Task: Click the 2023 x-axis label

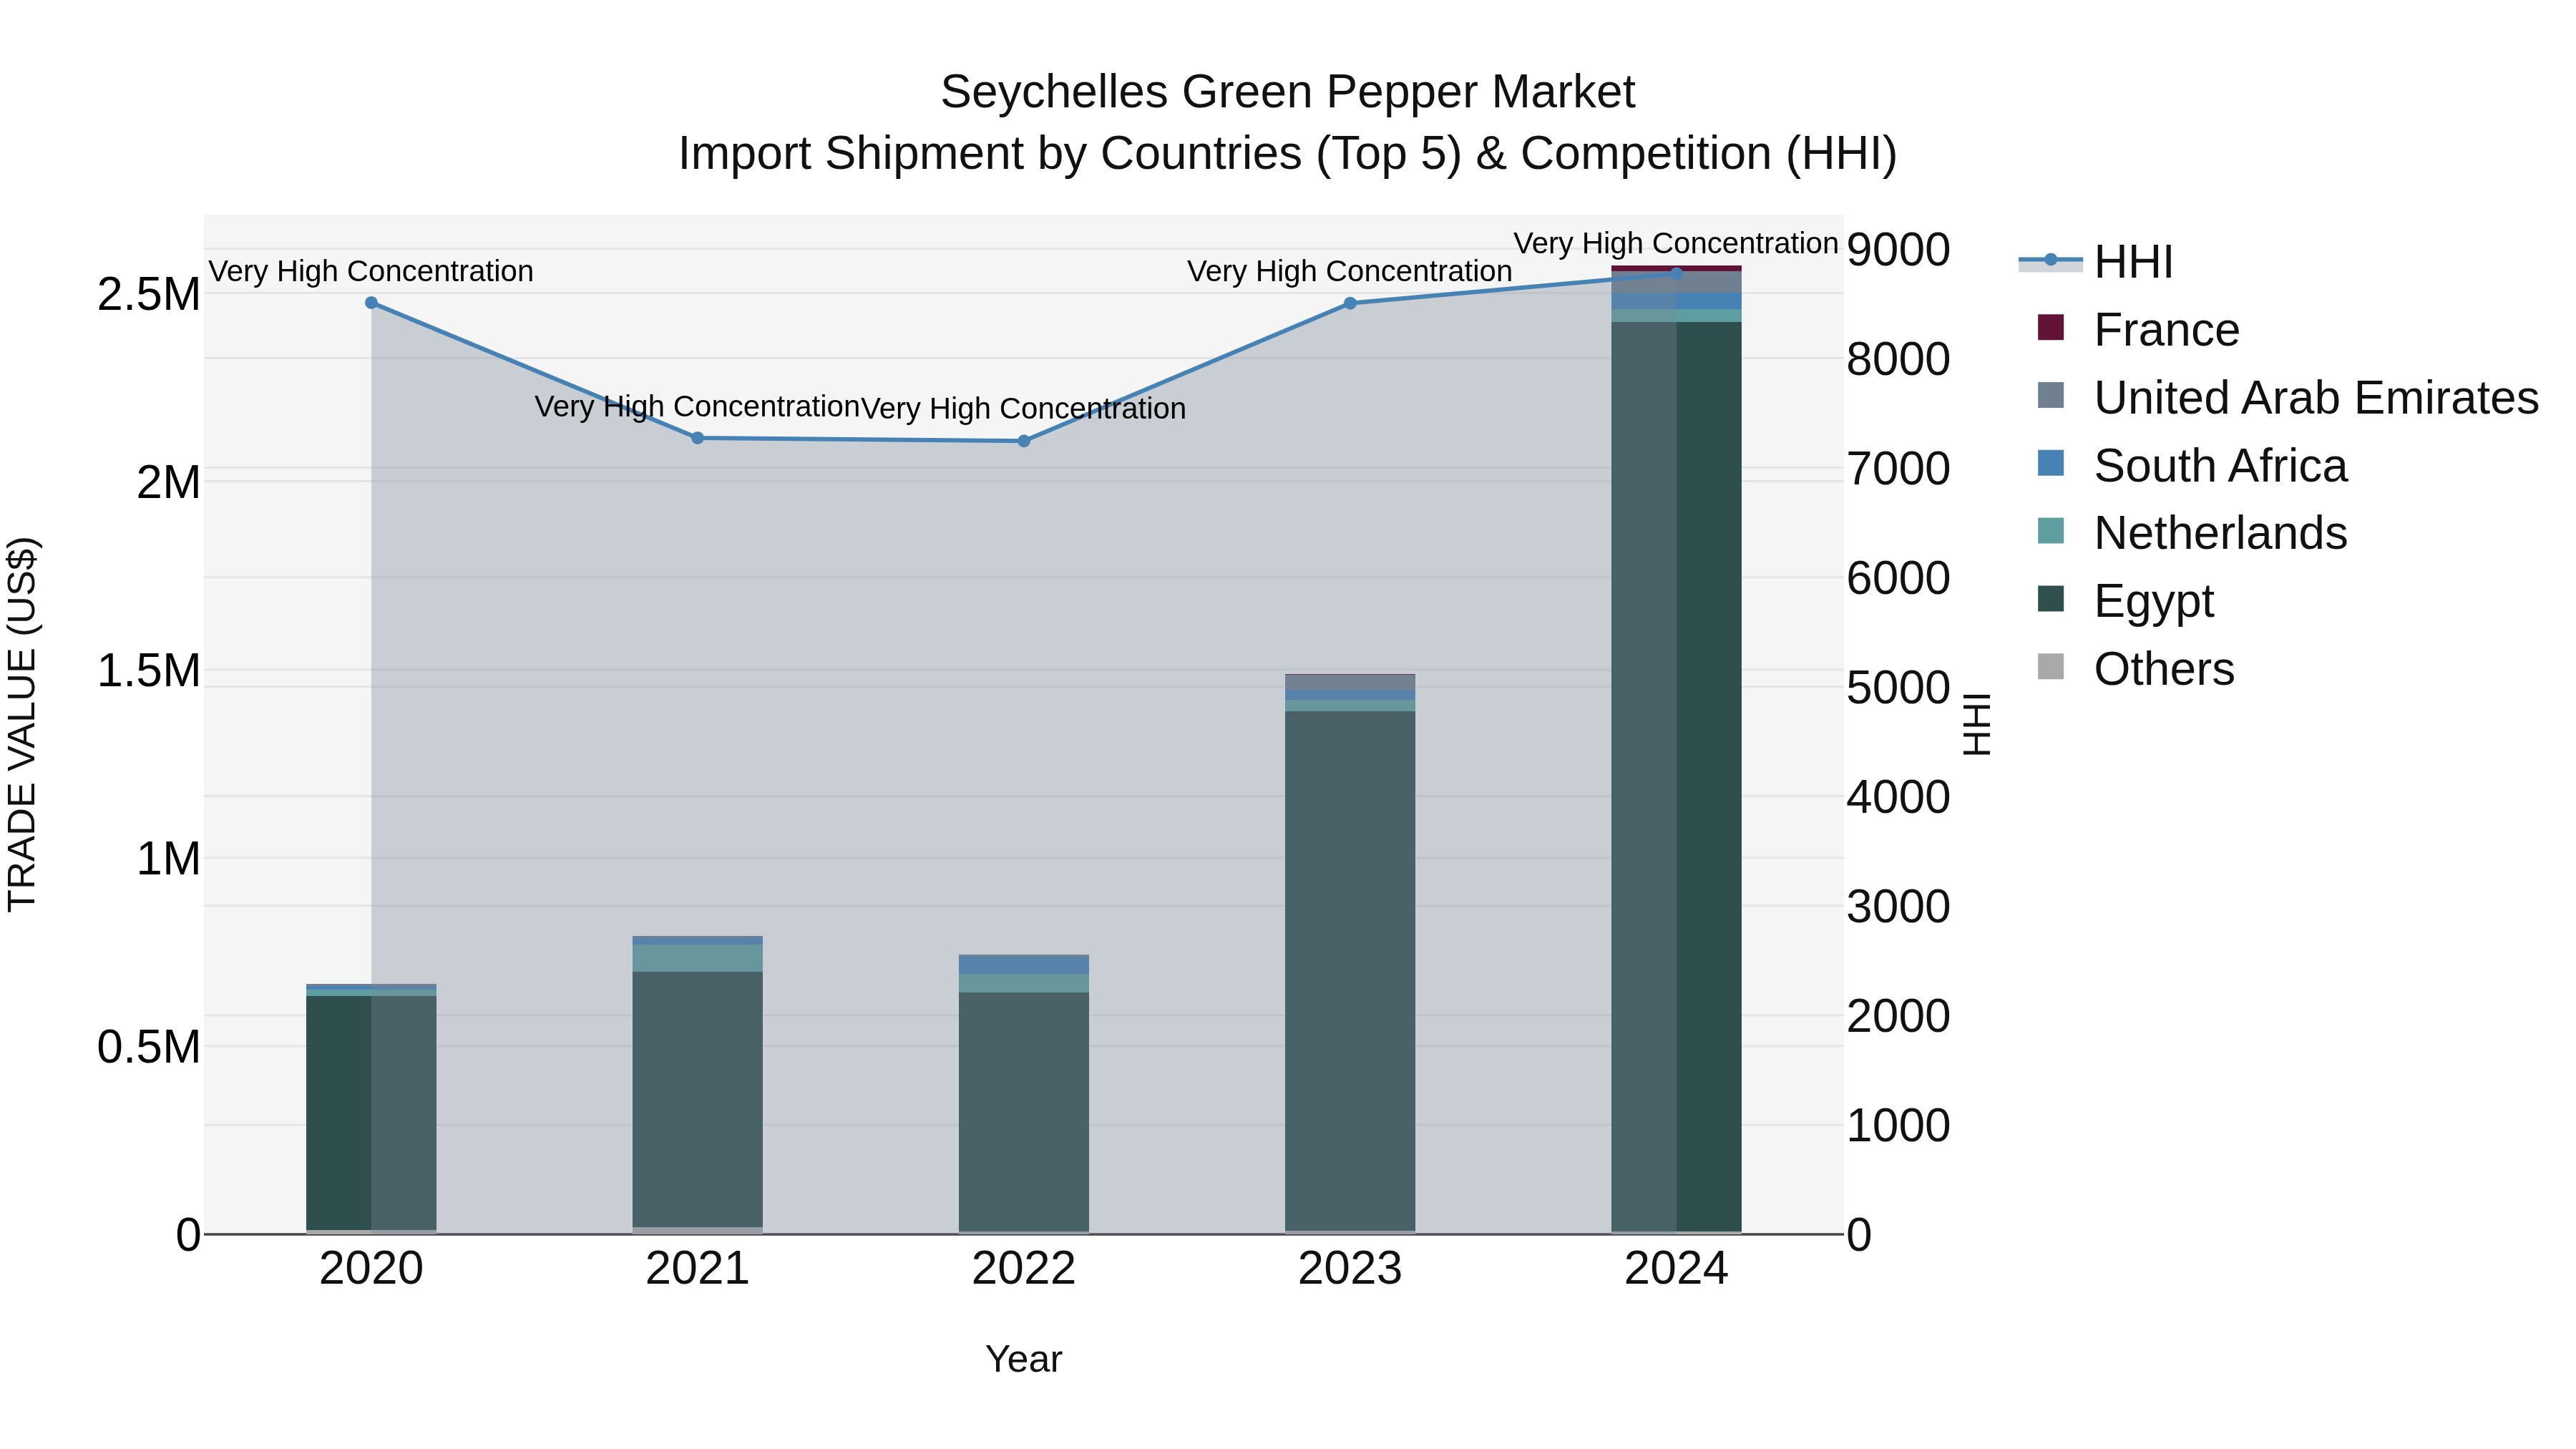Action: point(1350,1269)
